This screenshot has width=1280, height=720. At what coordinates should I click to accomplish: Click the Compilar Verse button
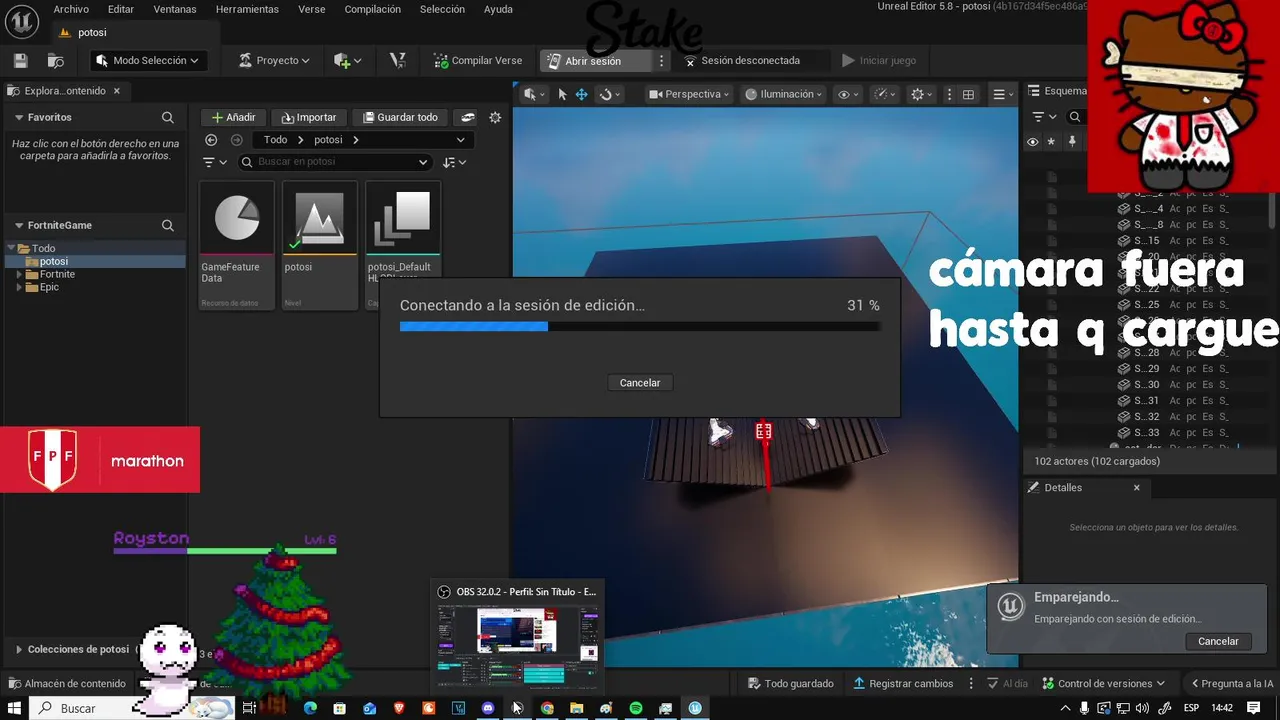click(x=478, y=61)
